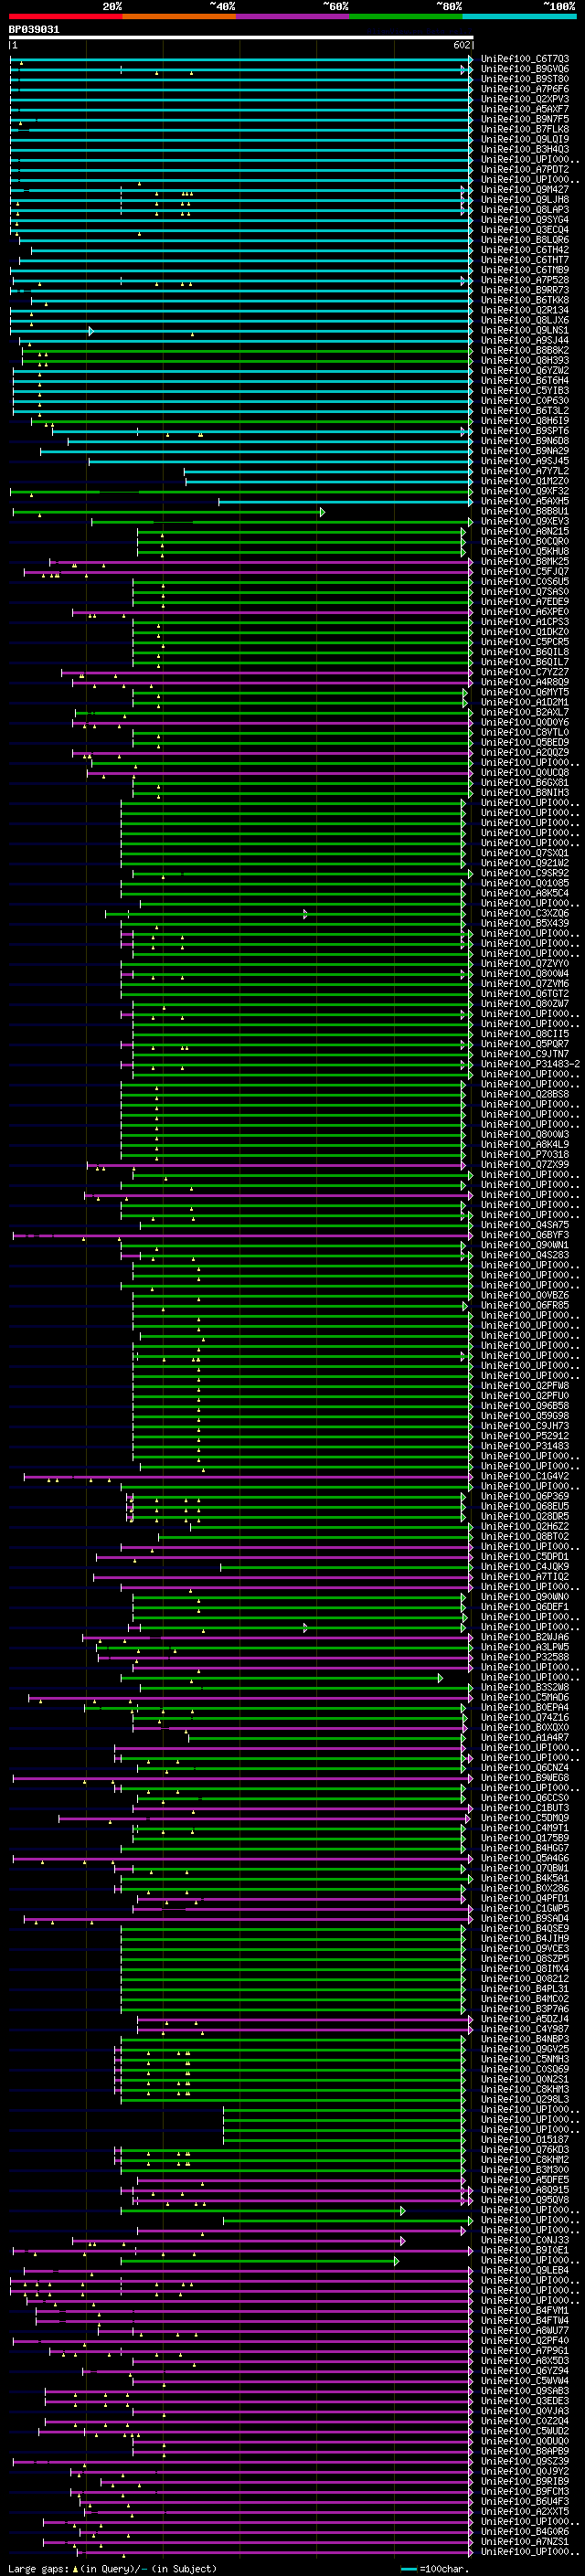
Task: Choose hit UniRef100_C0P630
Action: point(525,400)
